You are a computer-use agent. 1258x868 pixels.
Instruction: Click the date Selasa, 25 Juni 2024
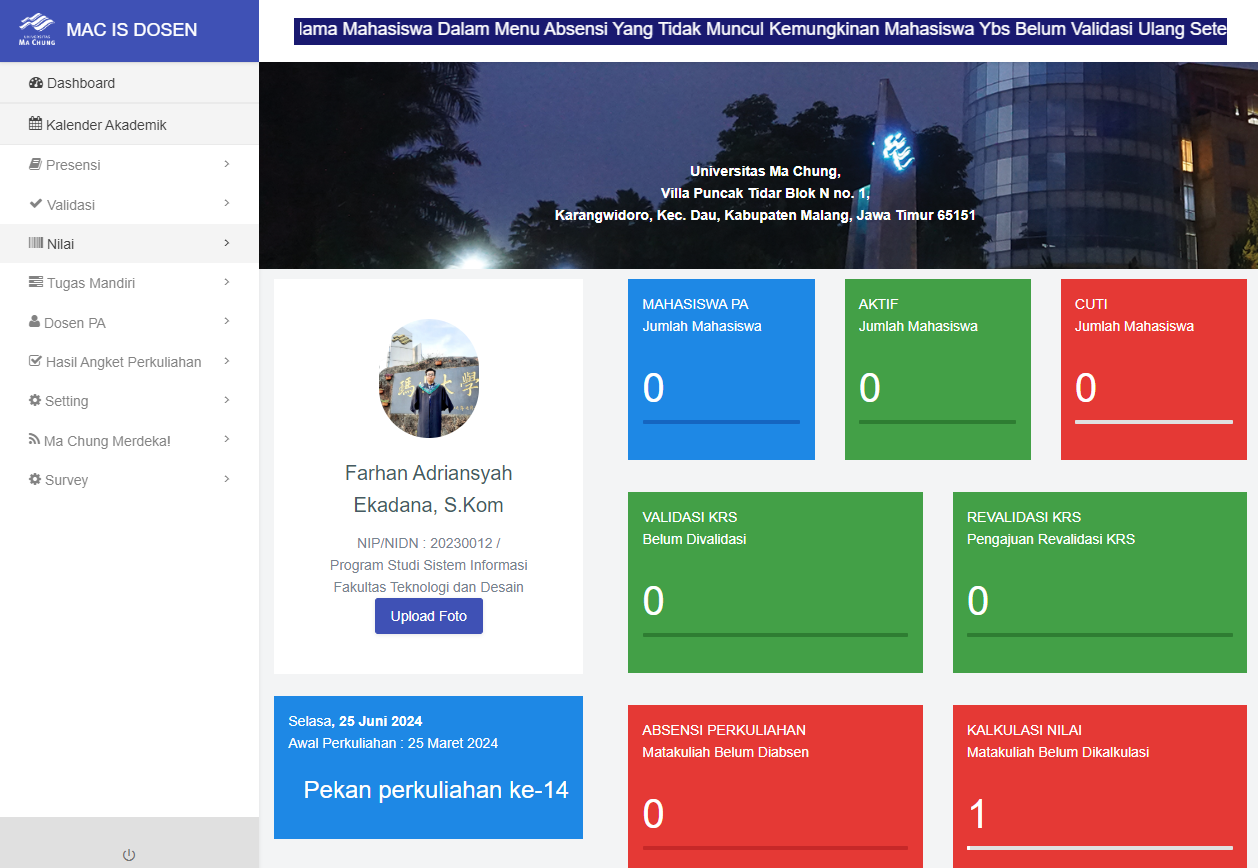355,721
